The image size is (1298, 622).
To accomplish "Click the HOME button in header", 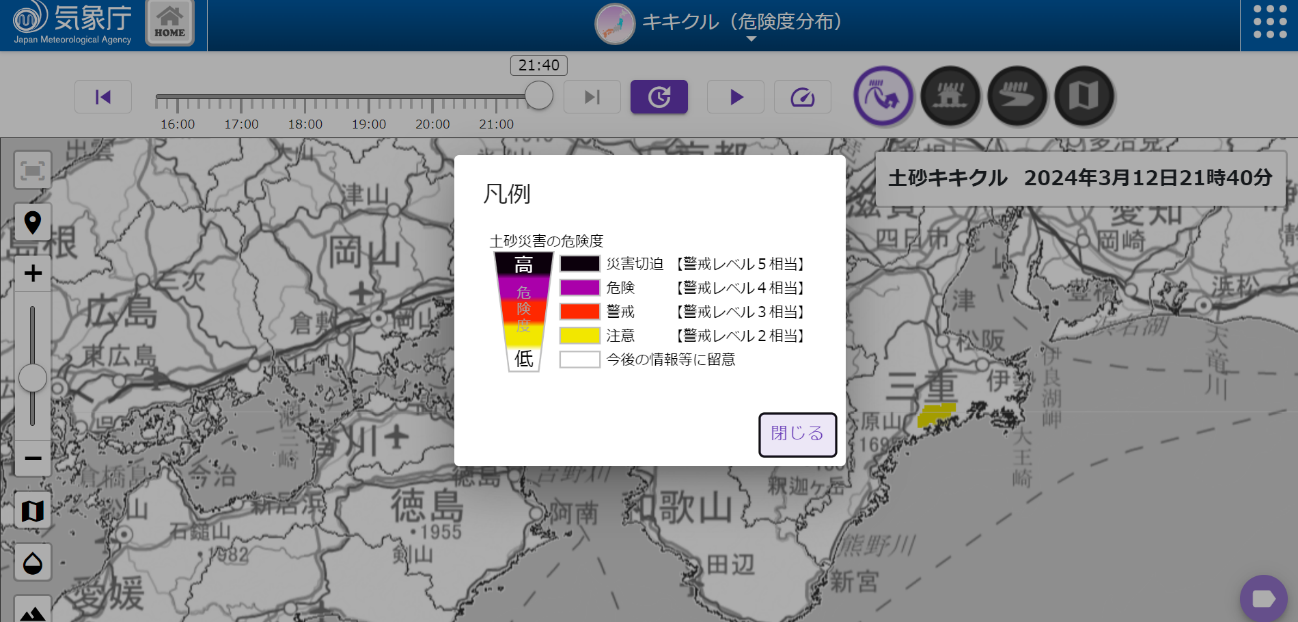I will coord(170,24).
